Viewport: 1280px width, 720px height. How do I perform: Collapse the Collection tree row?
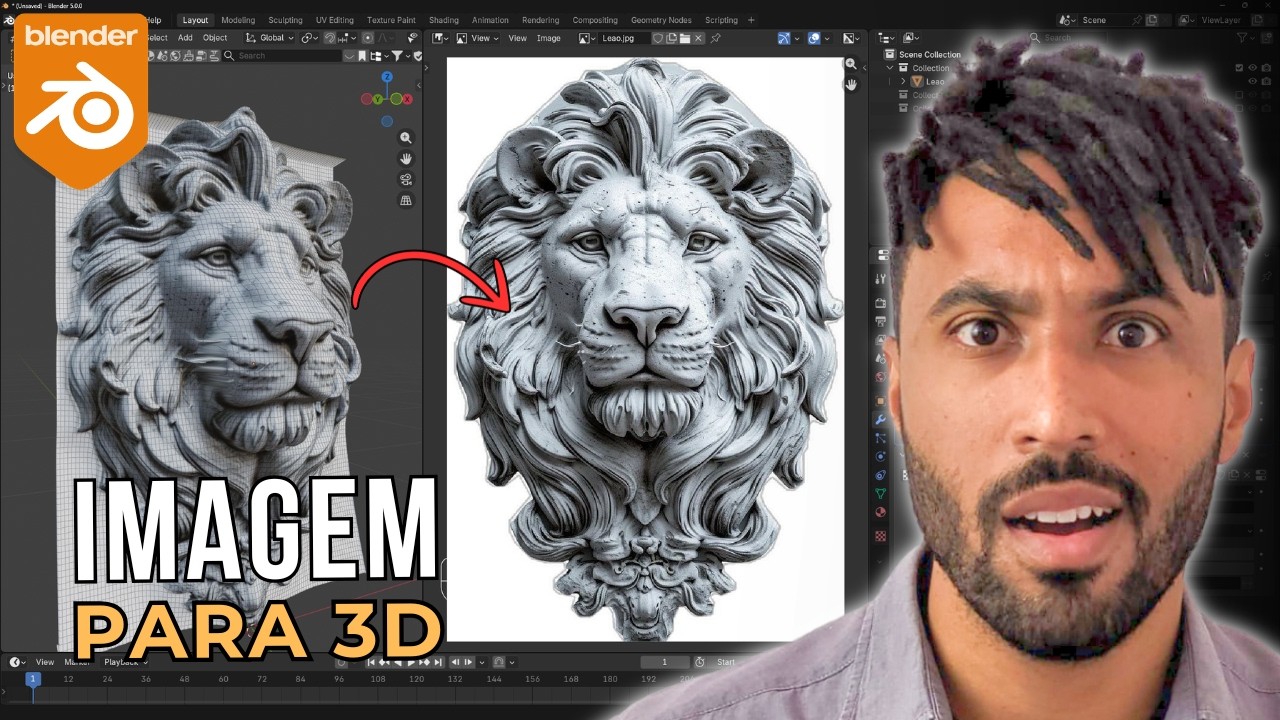[x=890, y=68]
